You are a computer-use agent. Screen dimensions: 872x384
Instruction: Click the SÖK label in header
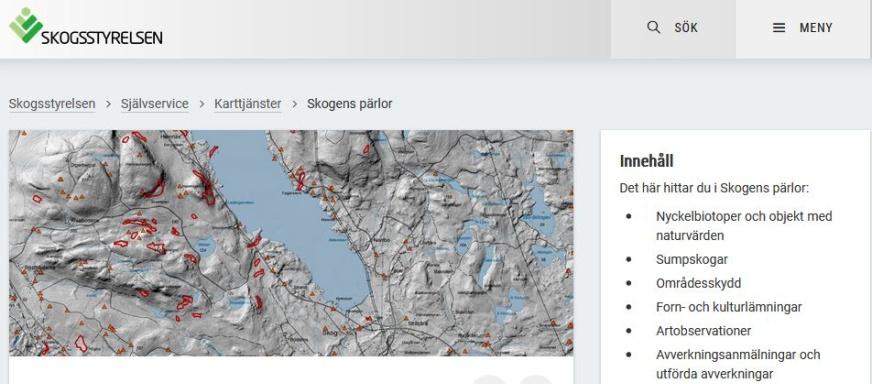[686, 27]
